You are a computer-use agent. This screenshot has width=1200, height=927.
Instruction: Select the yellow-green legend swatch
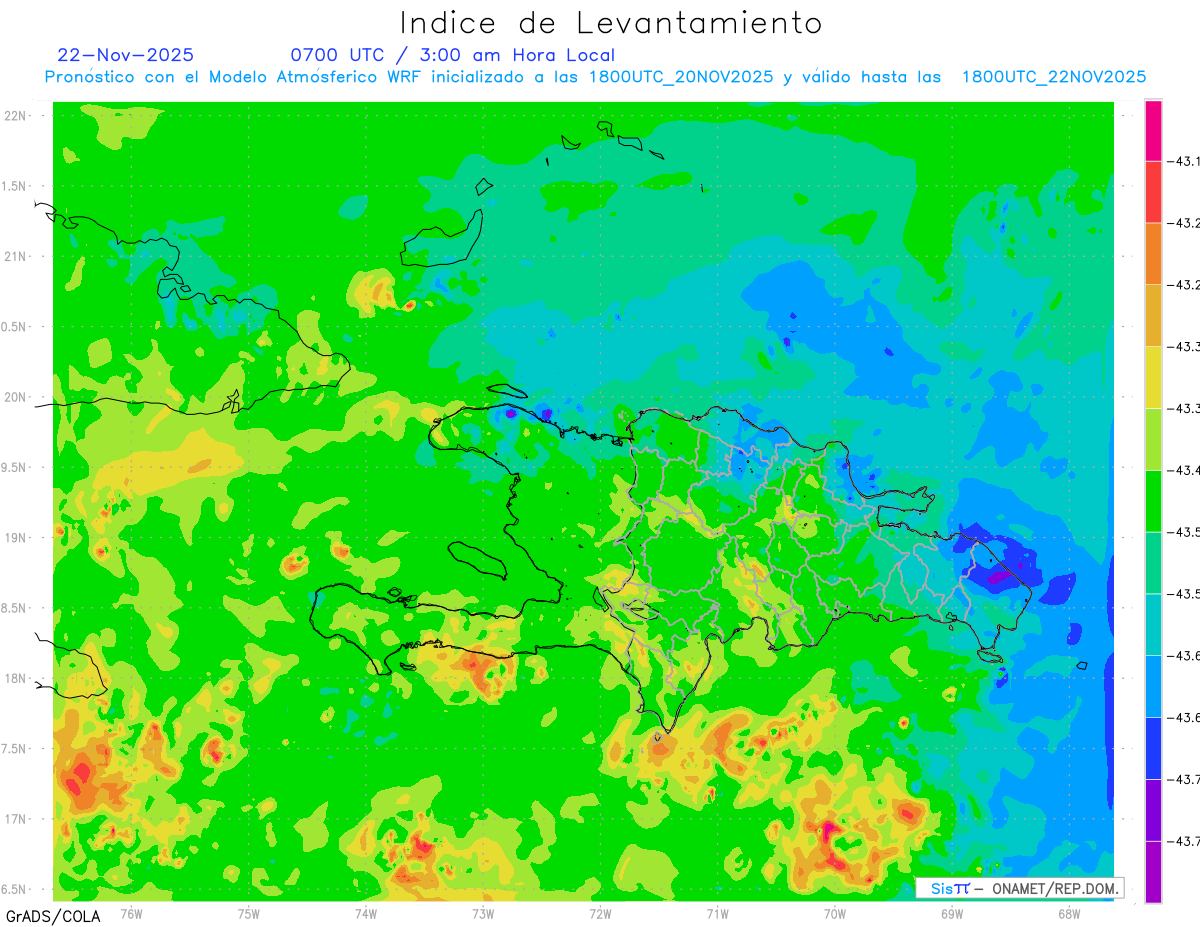1153,439
